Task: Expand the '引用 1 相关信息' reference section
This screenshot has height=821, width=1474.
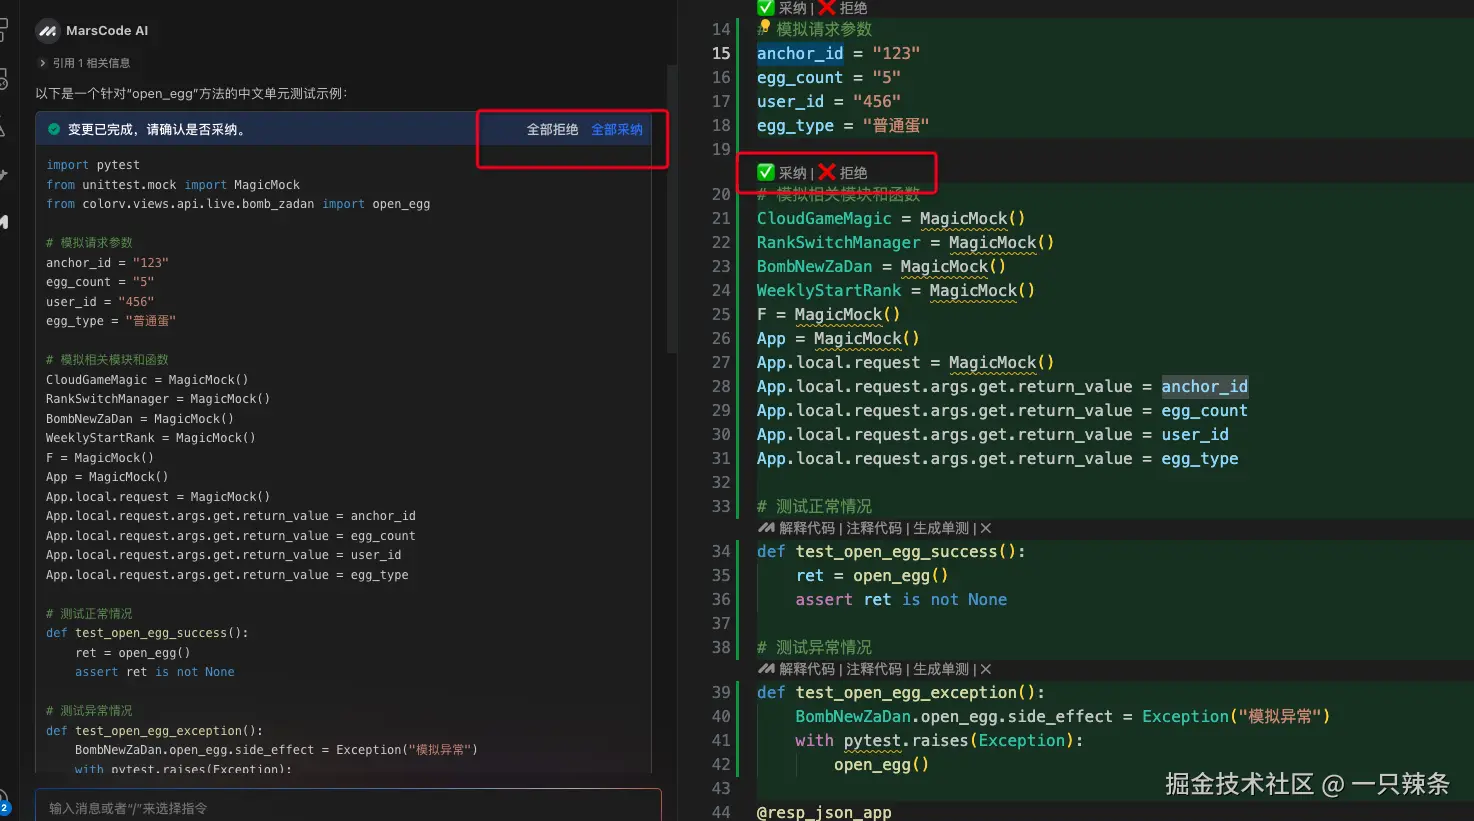Action: [x=43, y=63]
